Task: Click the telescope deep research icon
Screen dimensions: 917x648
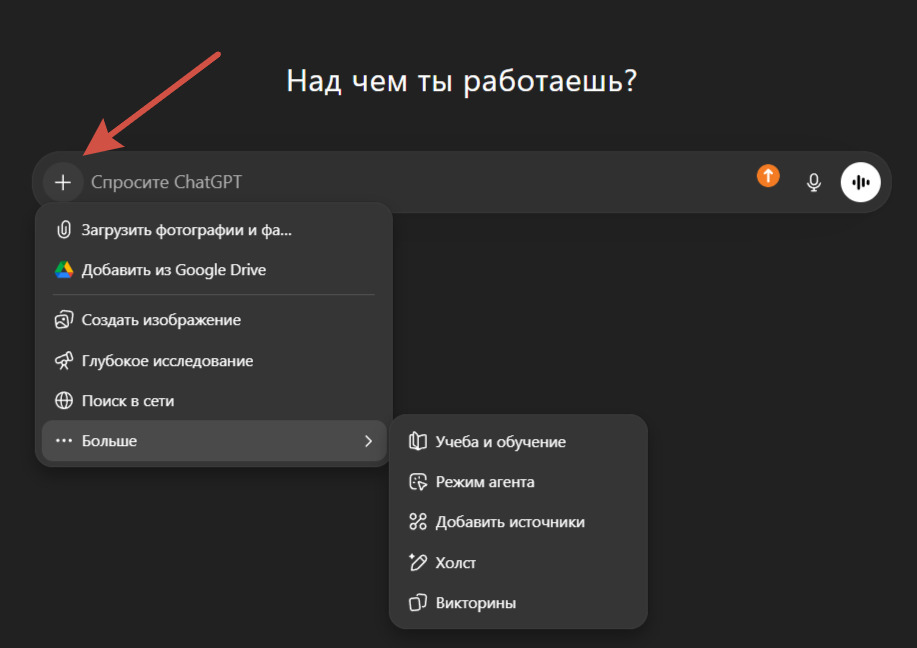Action: coord(64,361)
